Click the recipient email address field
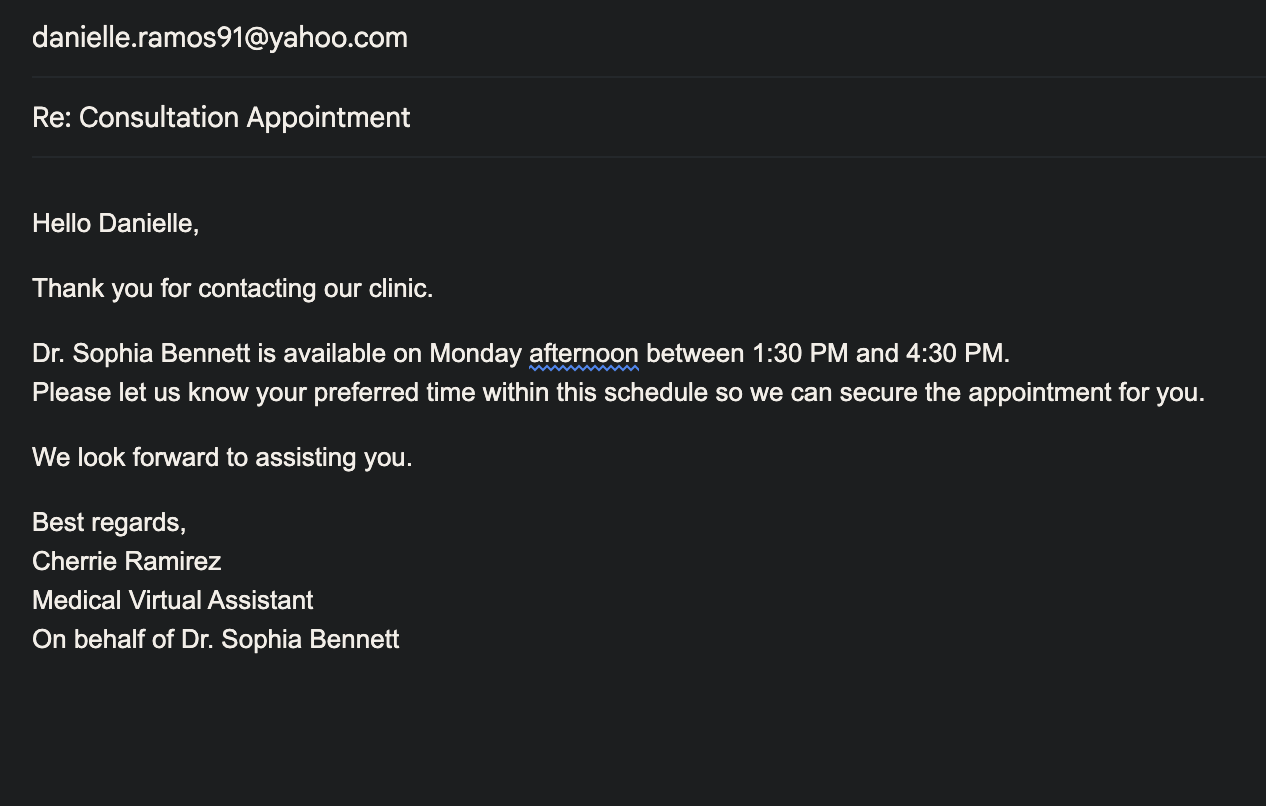Viewport: 1266px width, 806px height. pos(220,38)
